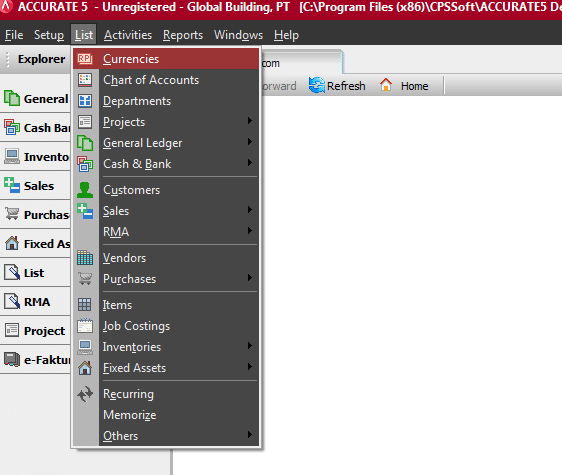
Task: Click the Vendors building icon
Action: coord(85,258)
